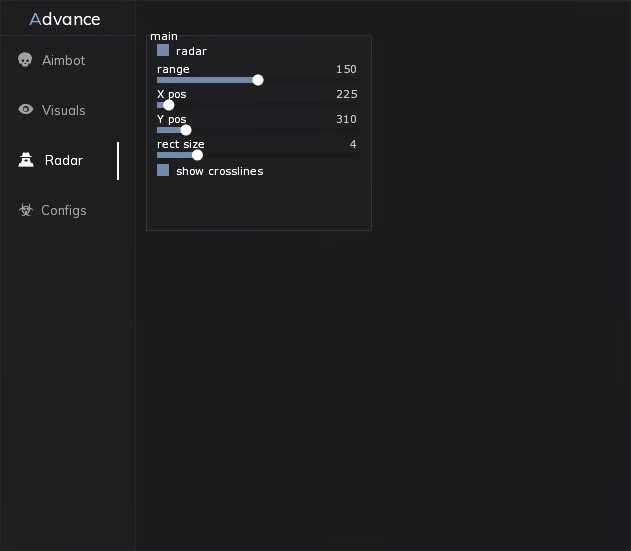The height and width of the screenshot is (551, 631).
Task: Click the range slider handle
Action: point(258,80)
